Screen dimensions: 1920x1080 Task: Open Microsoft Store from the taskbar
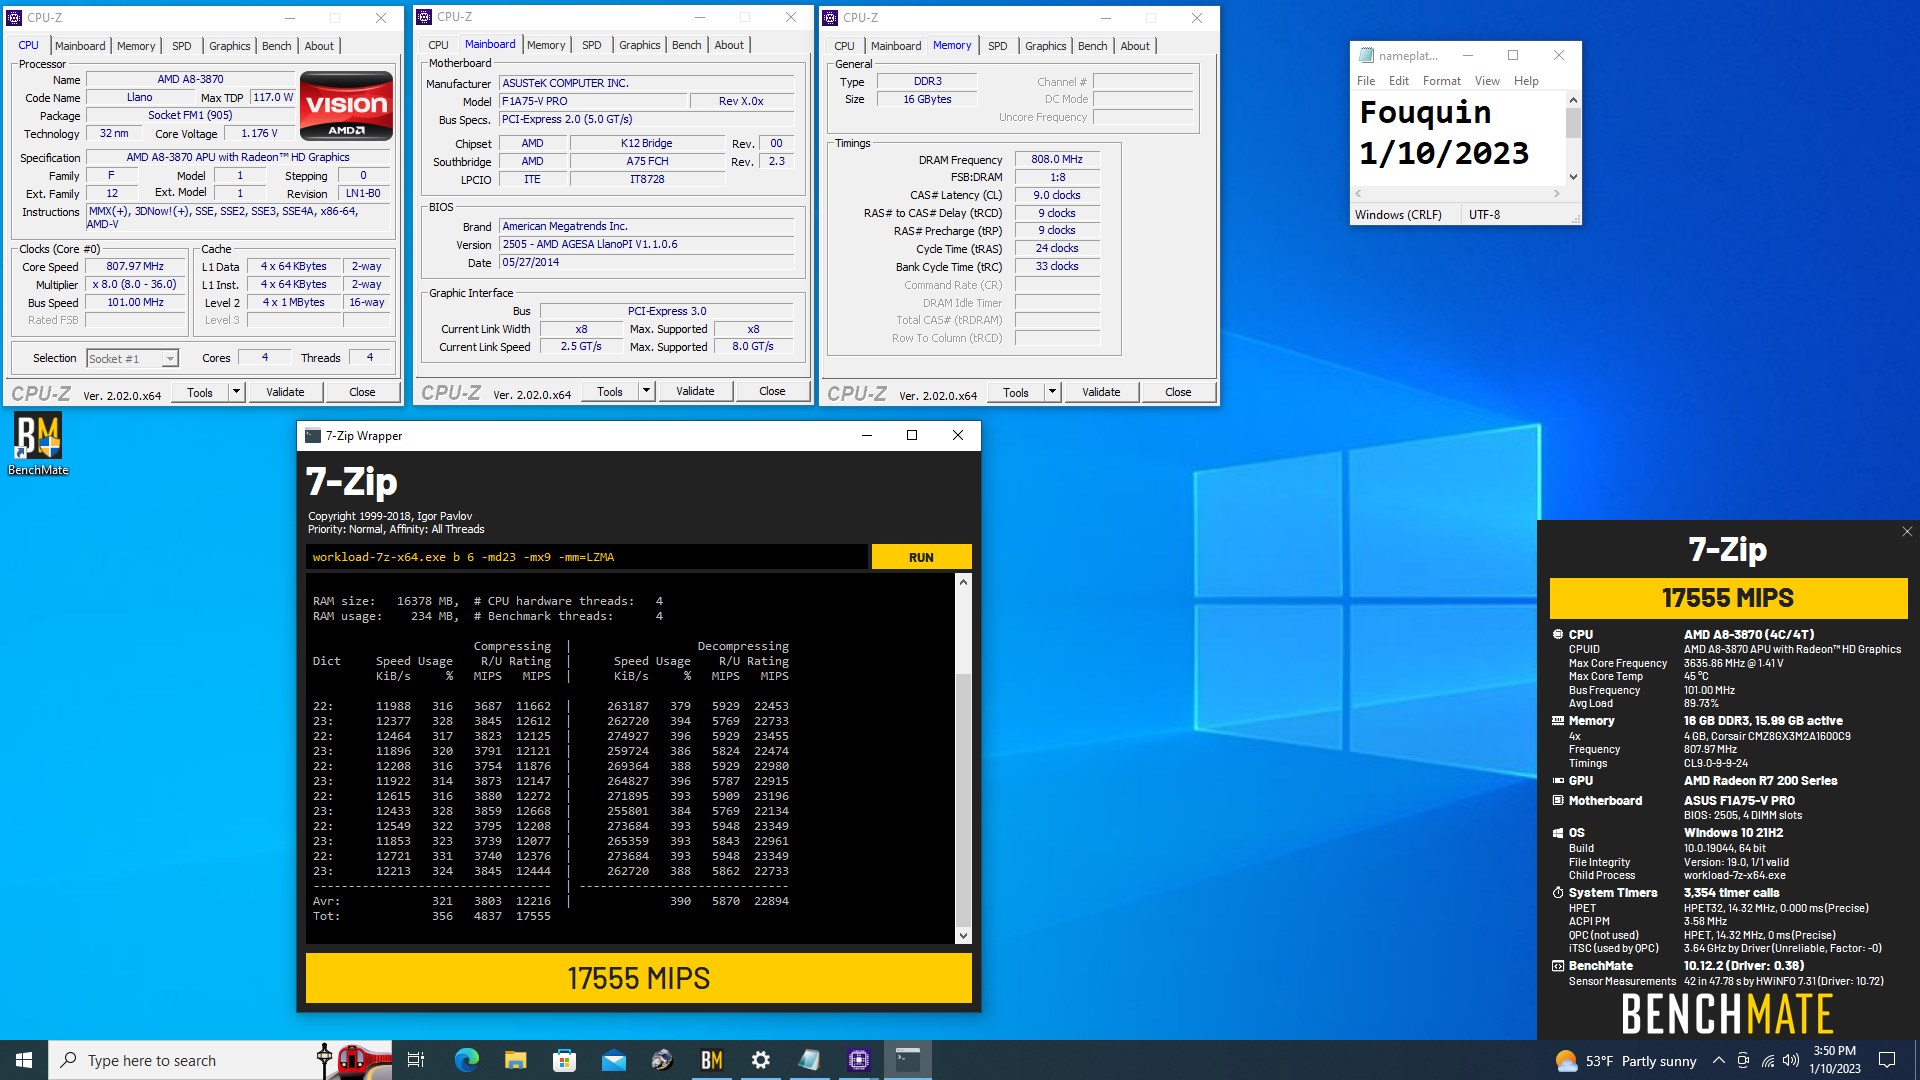(x=565, y=1060)
